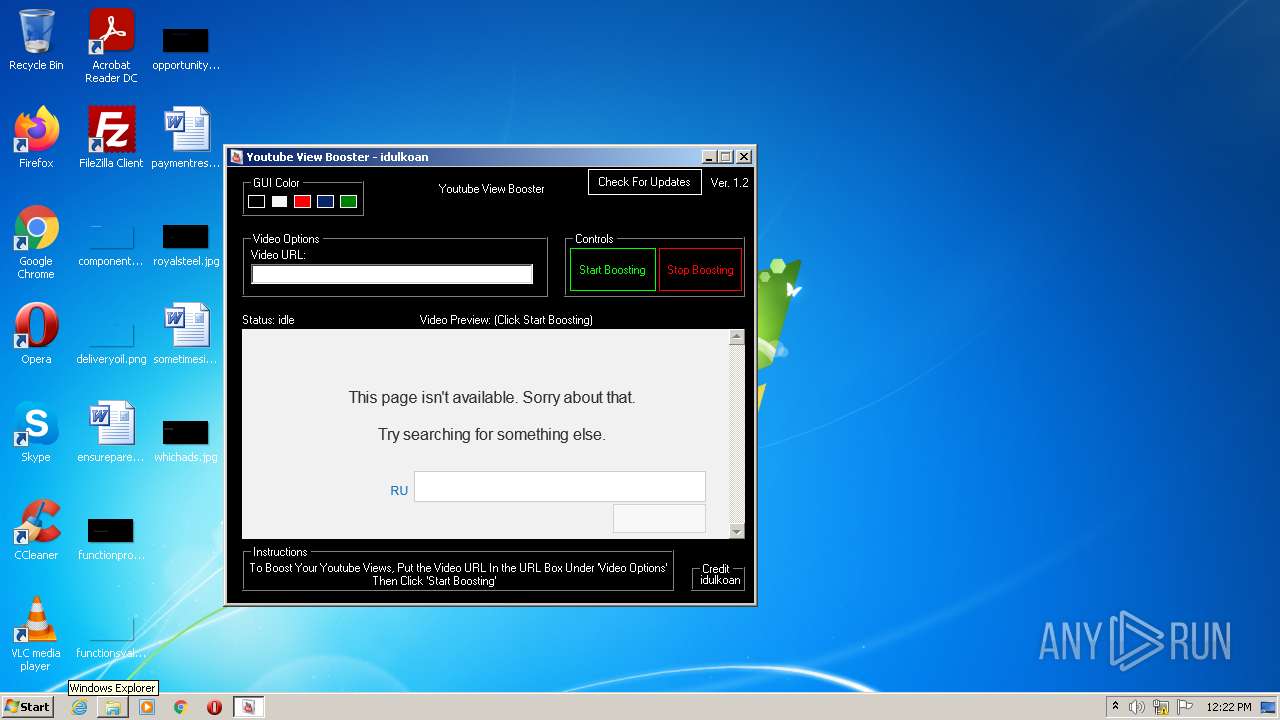
Task: Open Skype desktop shortcut
Action: [x=36, y=432]
